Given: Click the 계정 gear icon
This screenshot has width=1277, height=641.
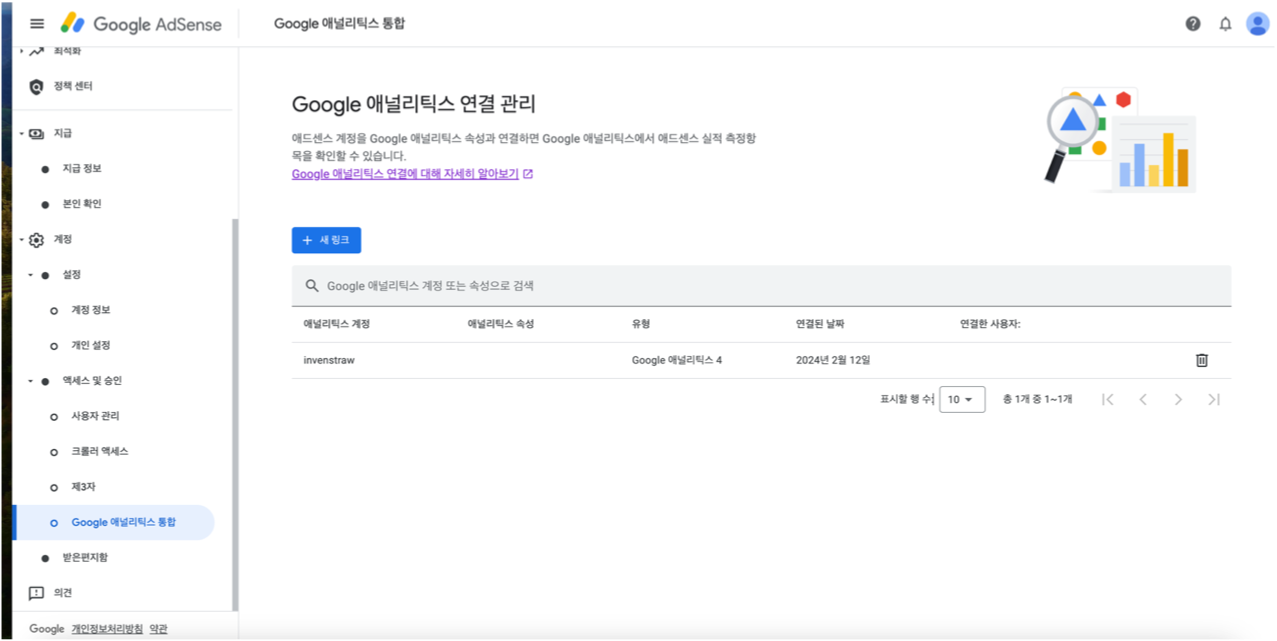Looking at the screenshot, I should tap(37, 240).
